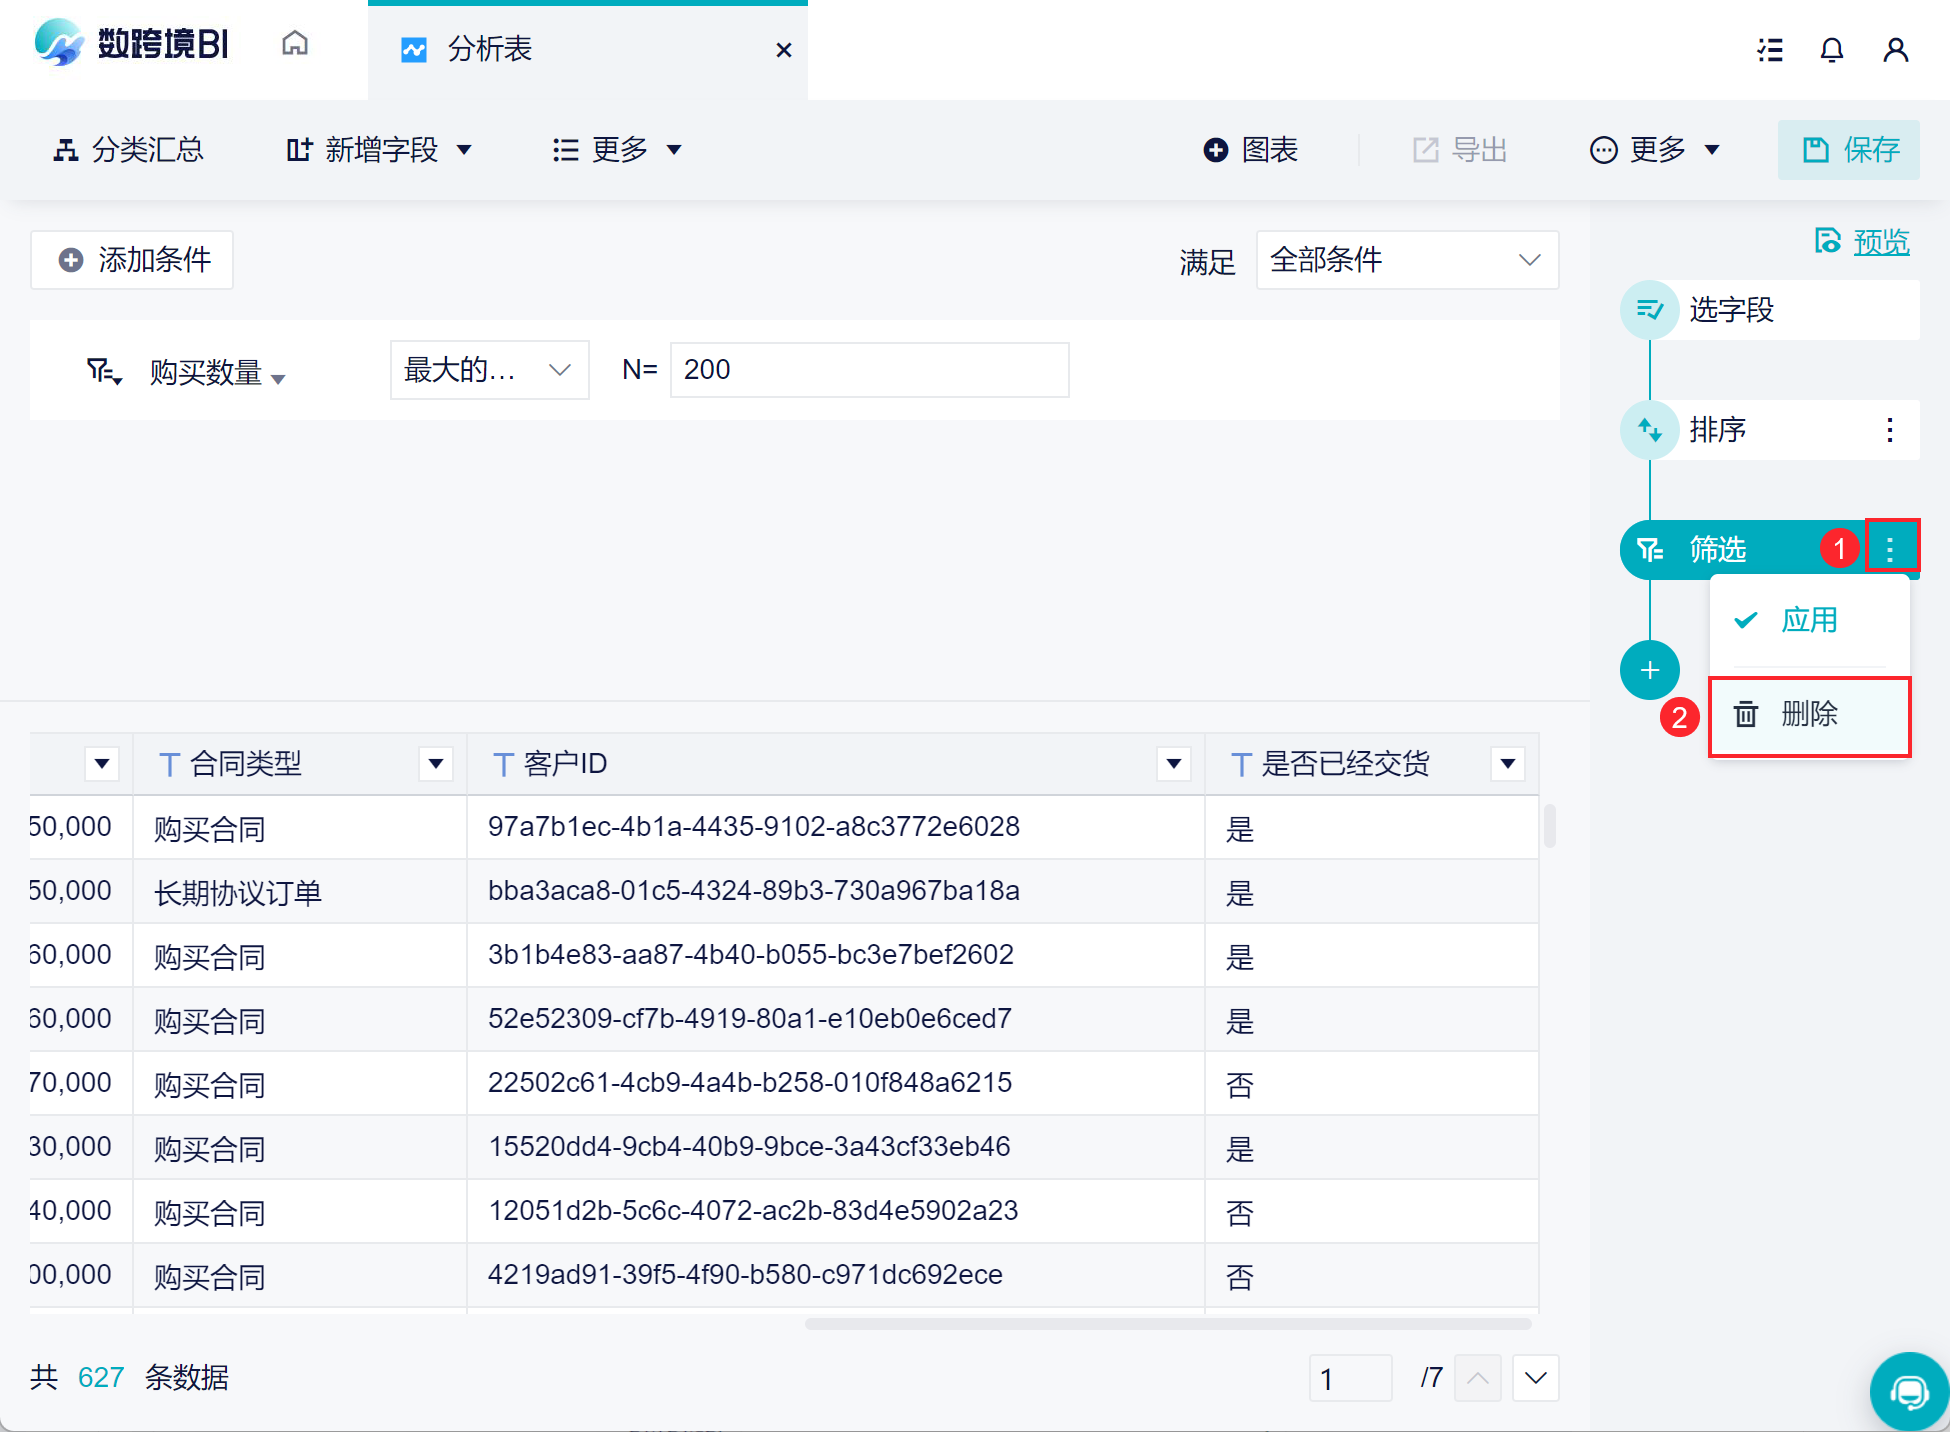Image resolution: width=1950 pixels, height=1432 pixels.
Task: Open 客户ID column dropdown arrow
Action: (1173, 764)
